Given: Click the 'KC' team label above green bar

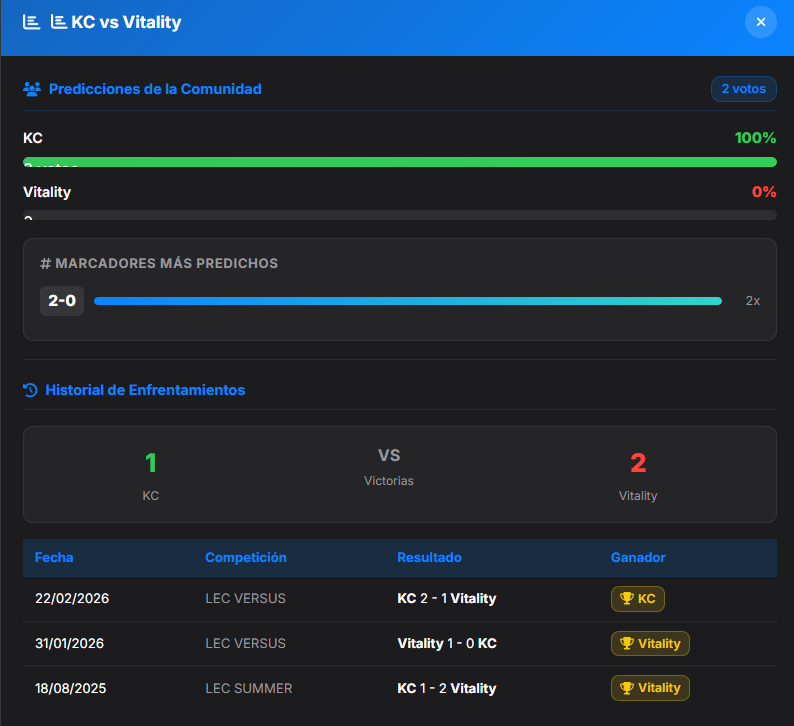Looking at the screenshot, I should point(33,138).
